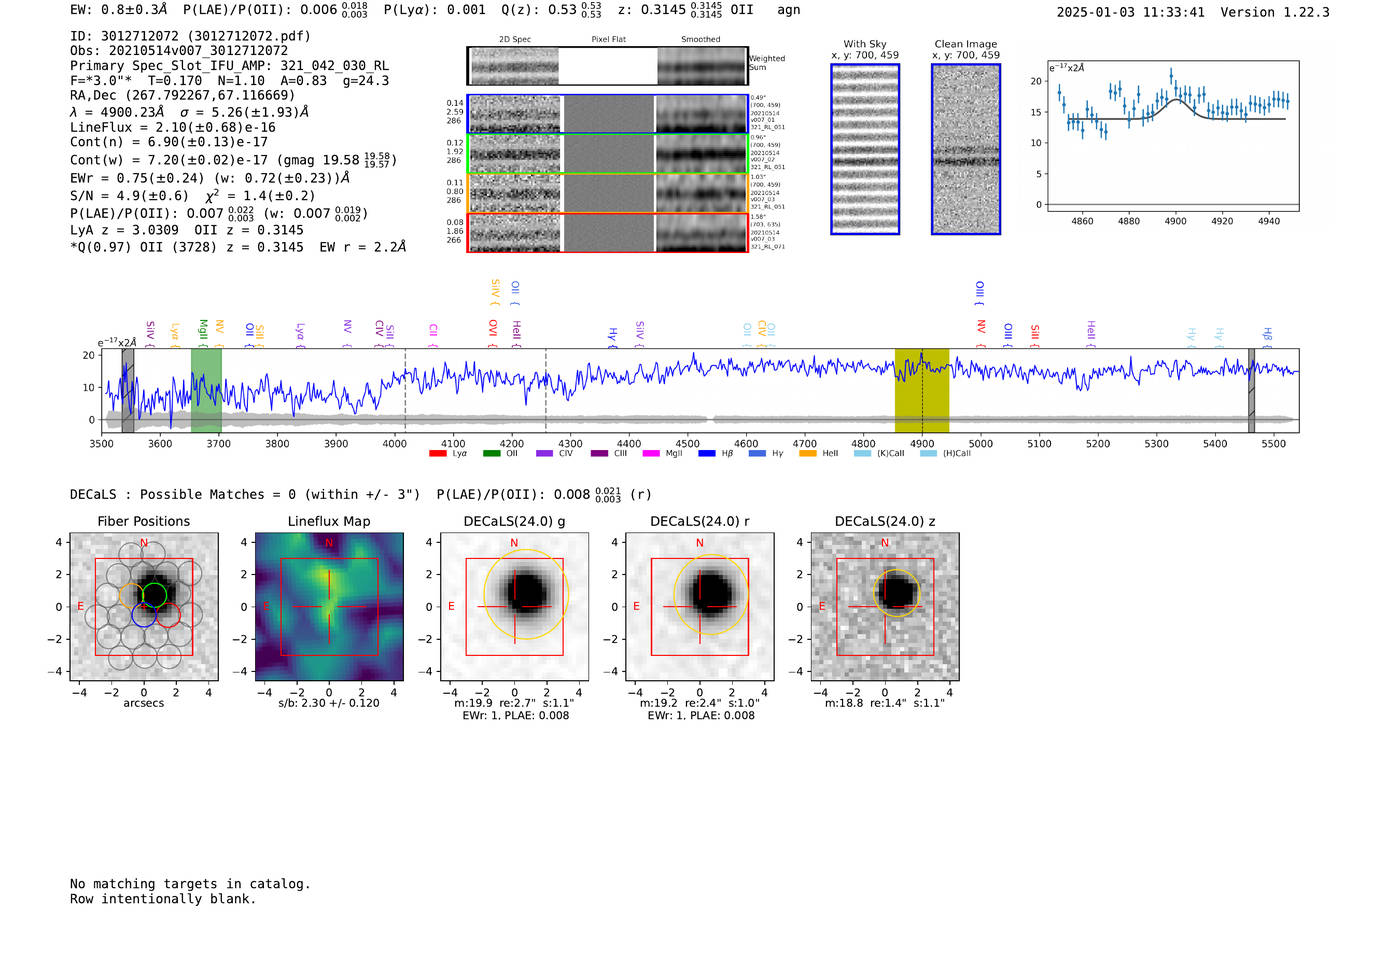
Task: Click the 's/b: 2.30 +/- 0.120' caption
Action: click(329, 703)
